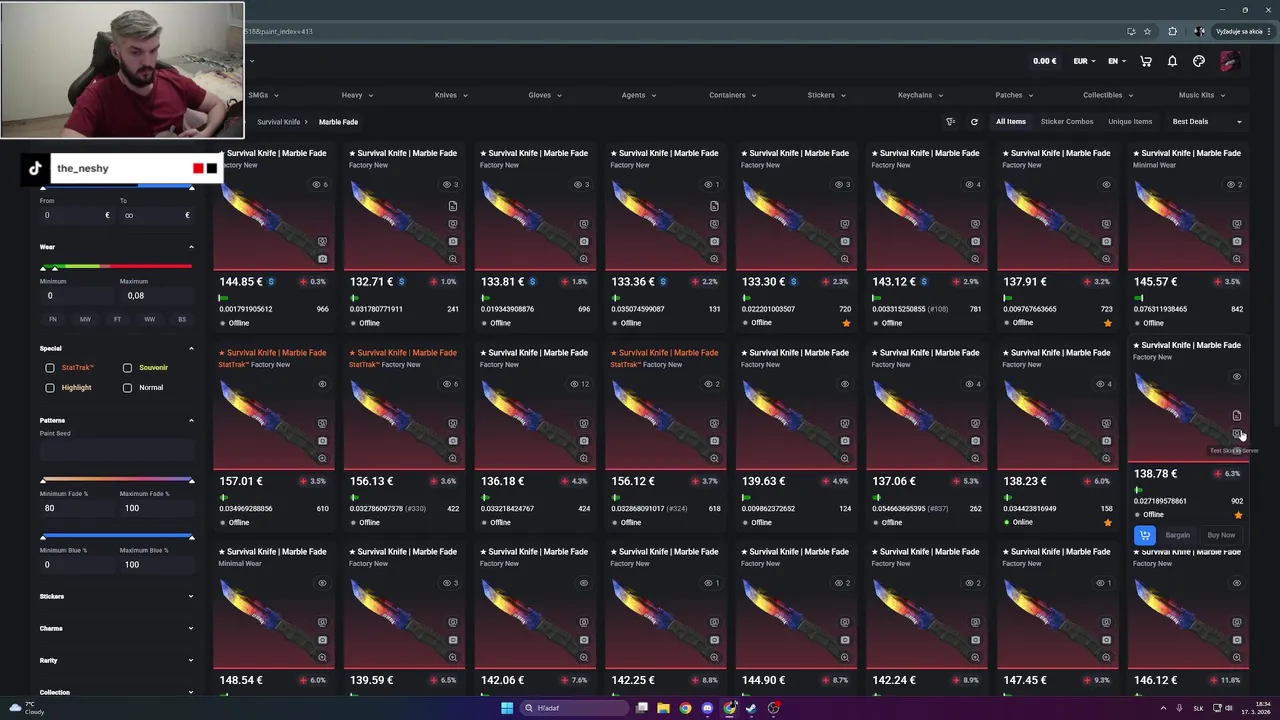
Task: Toggle the MW wear filter
Action: (x=85, y=319)
